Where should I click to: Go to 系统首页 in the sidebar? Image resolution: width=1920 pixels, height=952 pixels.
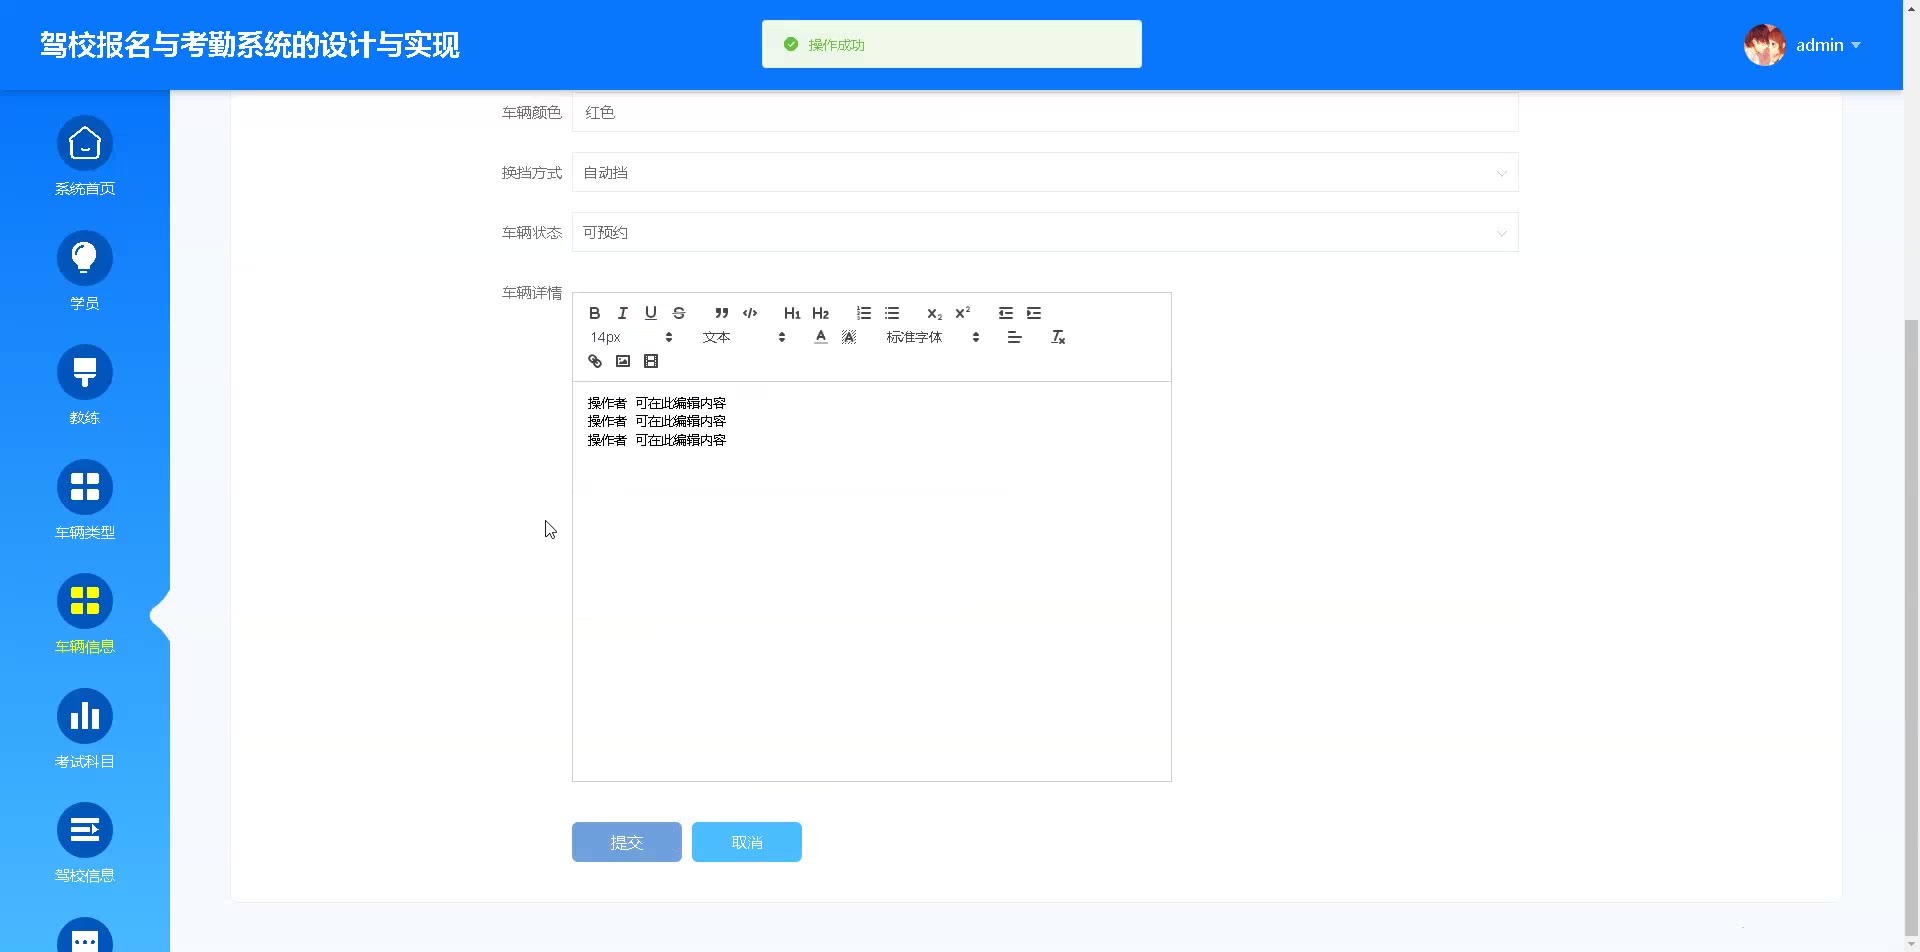[x=85, y=157]
